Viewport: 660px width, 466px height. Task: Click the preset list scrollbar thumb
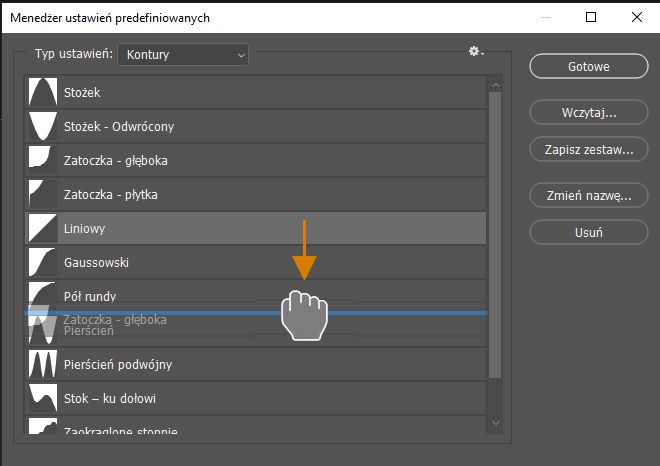coord(495,235)
